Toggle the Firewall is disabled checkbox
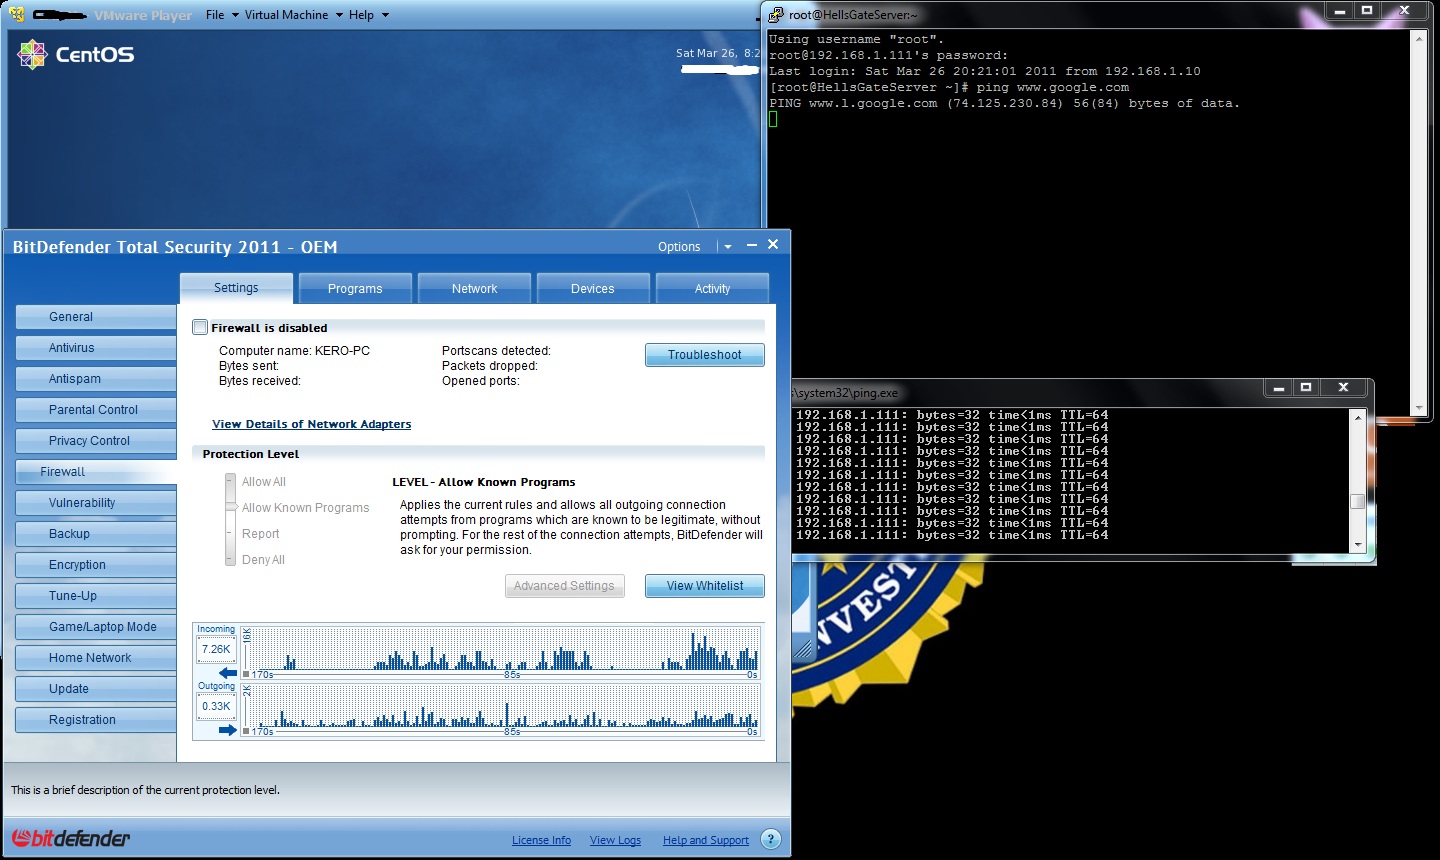This screenshot has height=860, width=1440. pyautogui.click(x=200, y=327)
